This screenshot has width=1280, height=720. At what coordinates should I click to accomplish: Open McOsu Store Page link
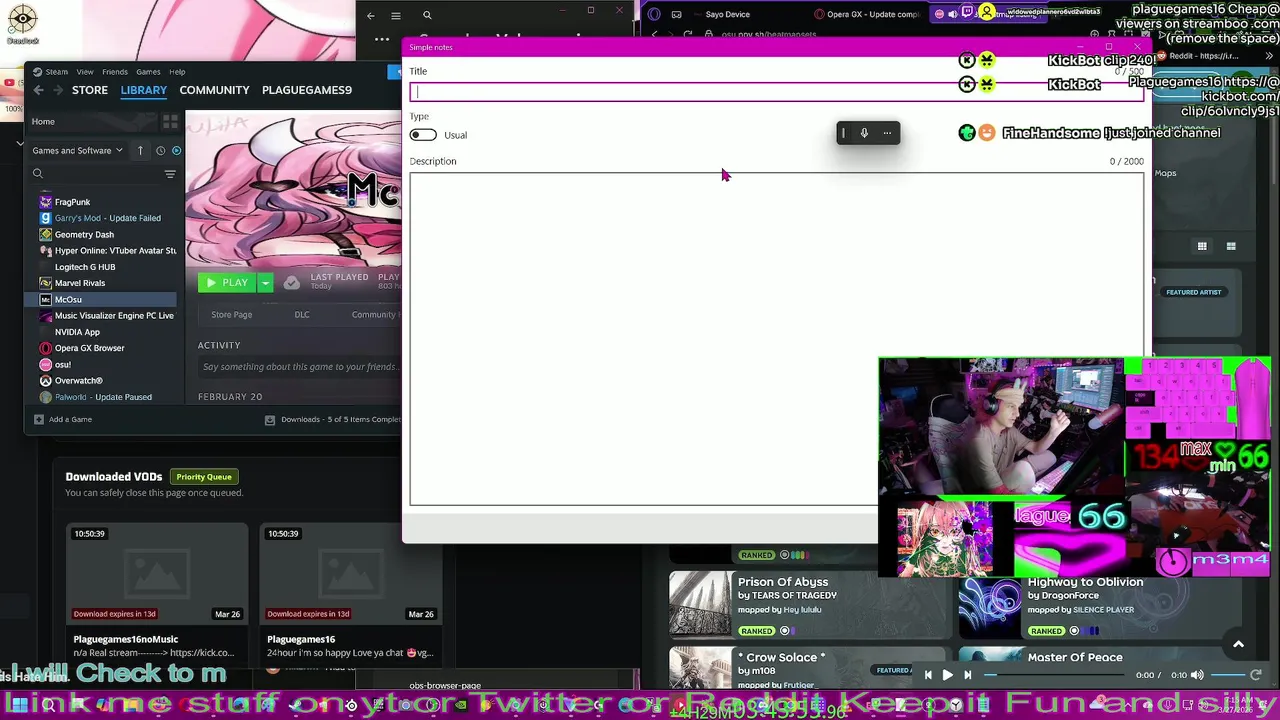tap(231, 315)
